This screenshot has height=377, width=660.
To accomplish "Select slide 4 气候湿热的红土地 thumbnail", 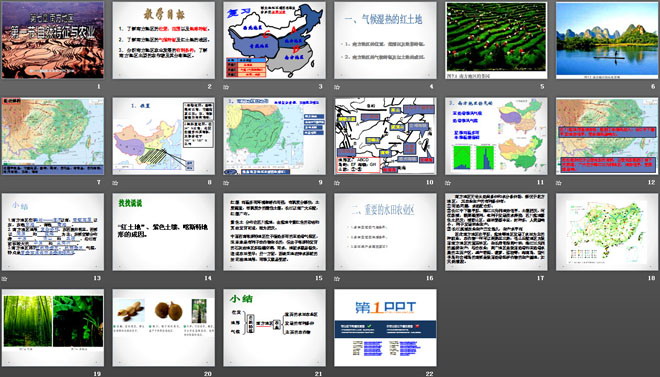I will click(386, 40).
